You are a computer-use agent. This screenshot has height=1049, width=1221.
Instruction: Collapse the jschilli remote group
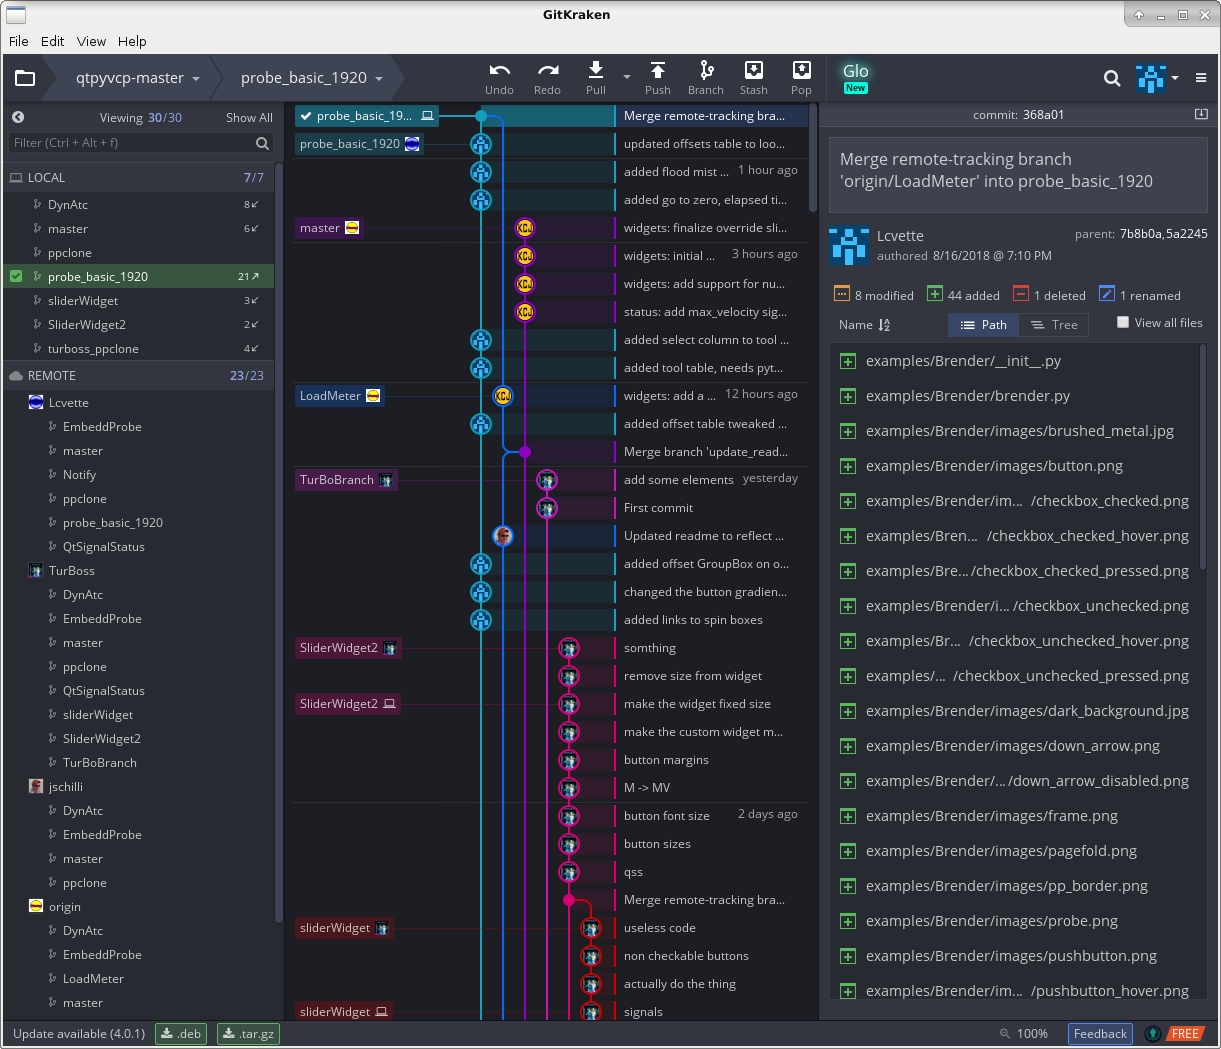(66, 787)
